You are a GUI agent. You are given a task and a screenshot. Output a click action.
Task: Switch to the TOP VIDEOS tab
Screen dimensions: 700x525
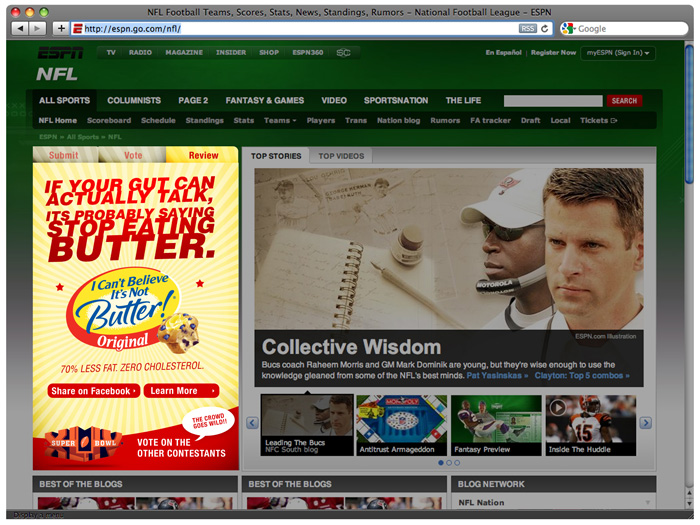[x=341, y=156]
